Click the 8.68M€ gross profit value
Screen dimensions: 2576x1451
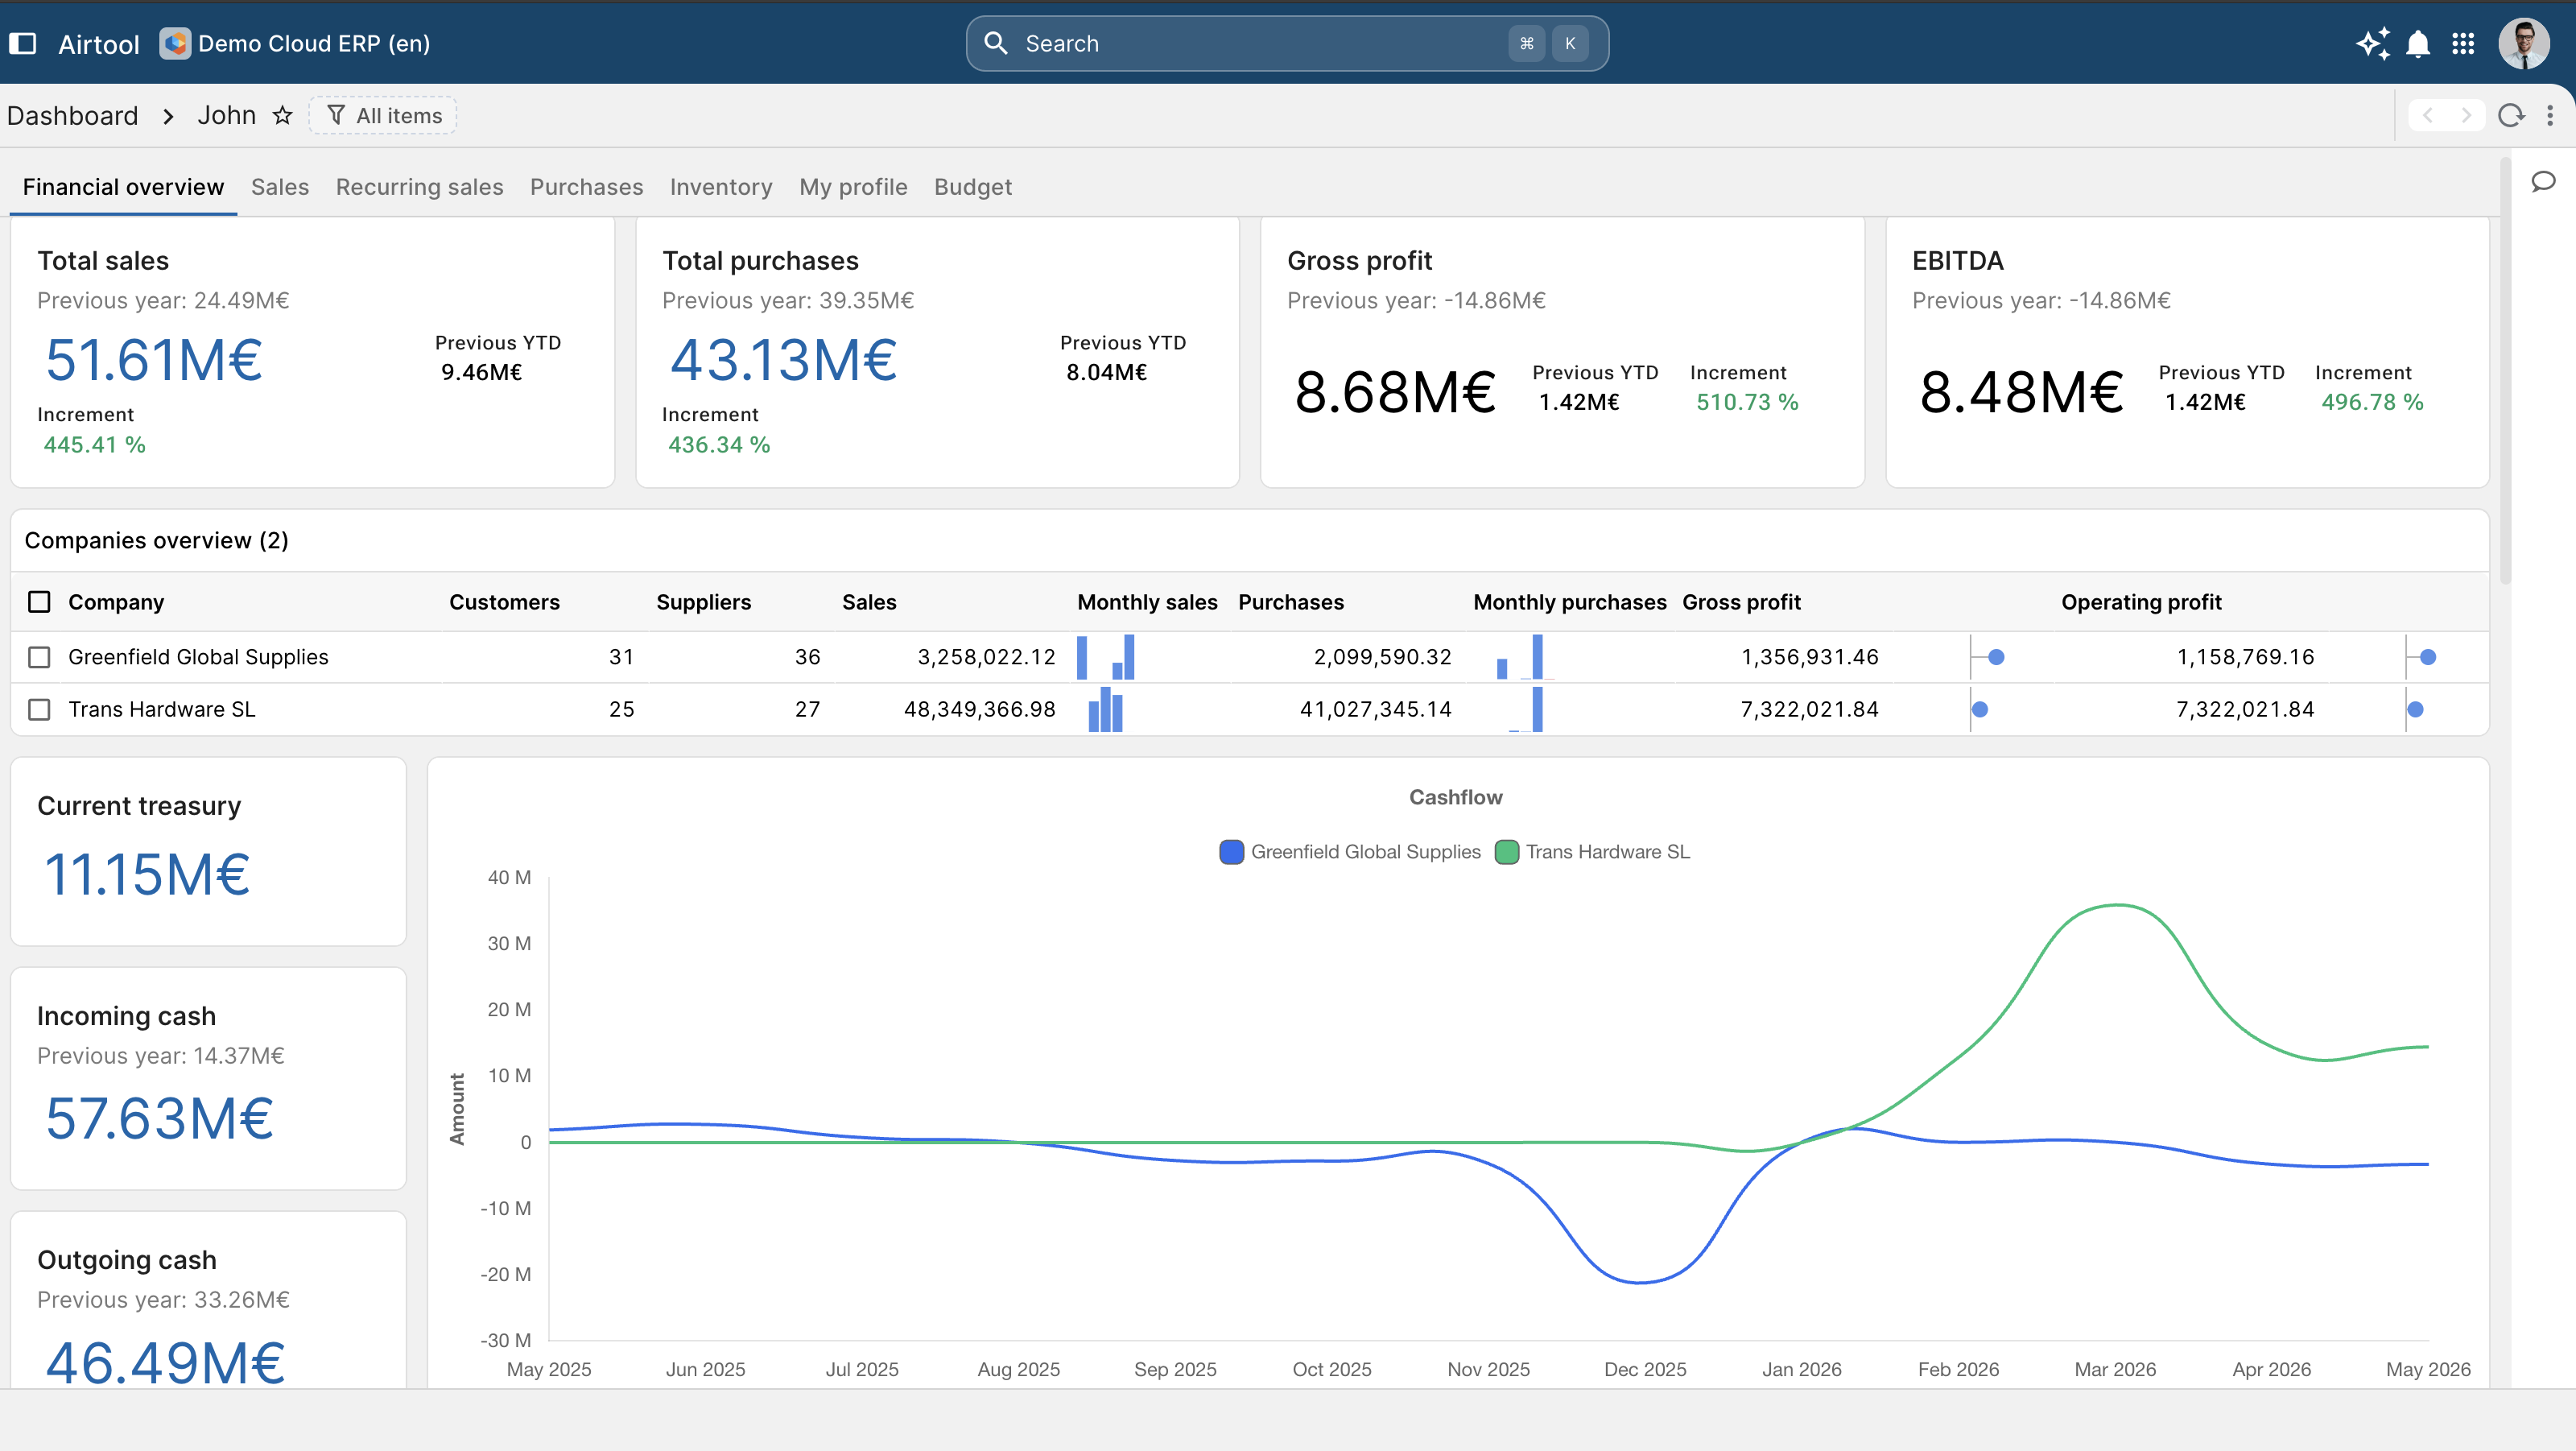[1394, 391]
